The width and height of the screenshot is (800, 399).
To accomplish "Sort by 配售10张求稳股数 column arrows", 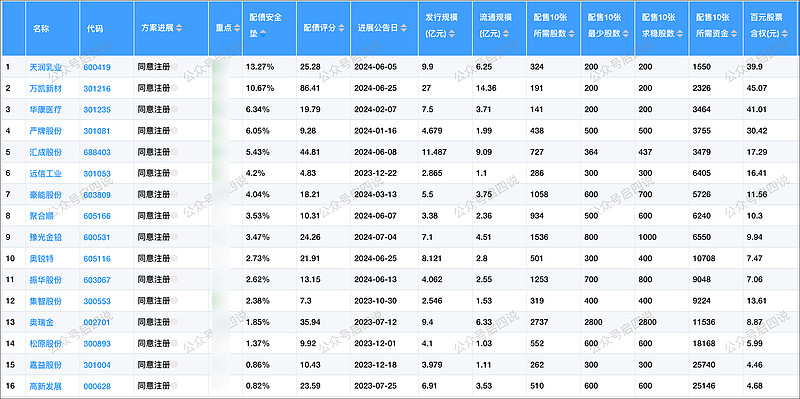I will [x=679, y=34].
